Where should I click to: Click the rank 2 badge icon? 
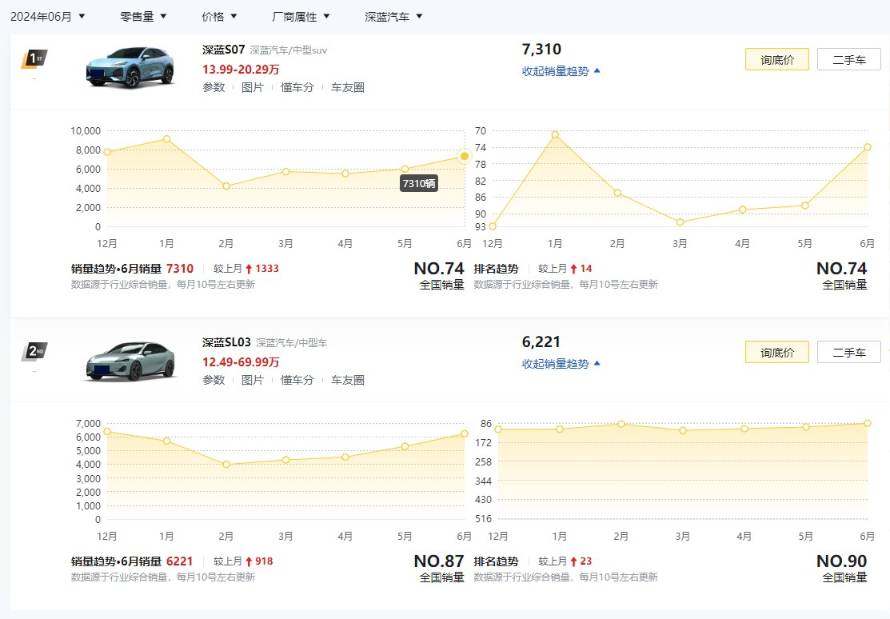35,351
